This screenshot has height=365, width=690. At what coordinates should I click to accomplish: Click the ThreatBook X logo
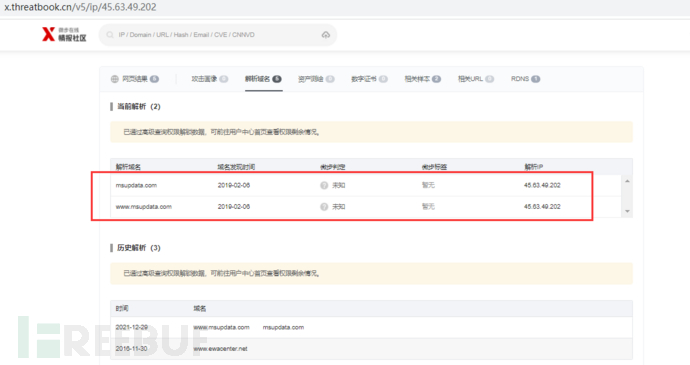64,34
